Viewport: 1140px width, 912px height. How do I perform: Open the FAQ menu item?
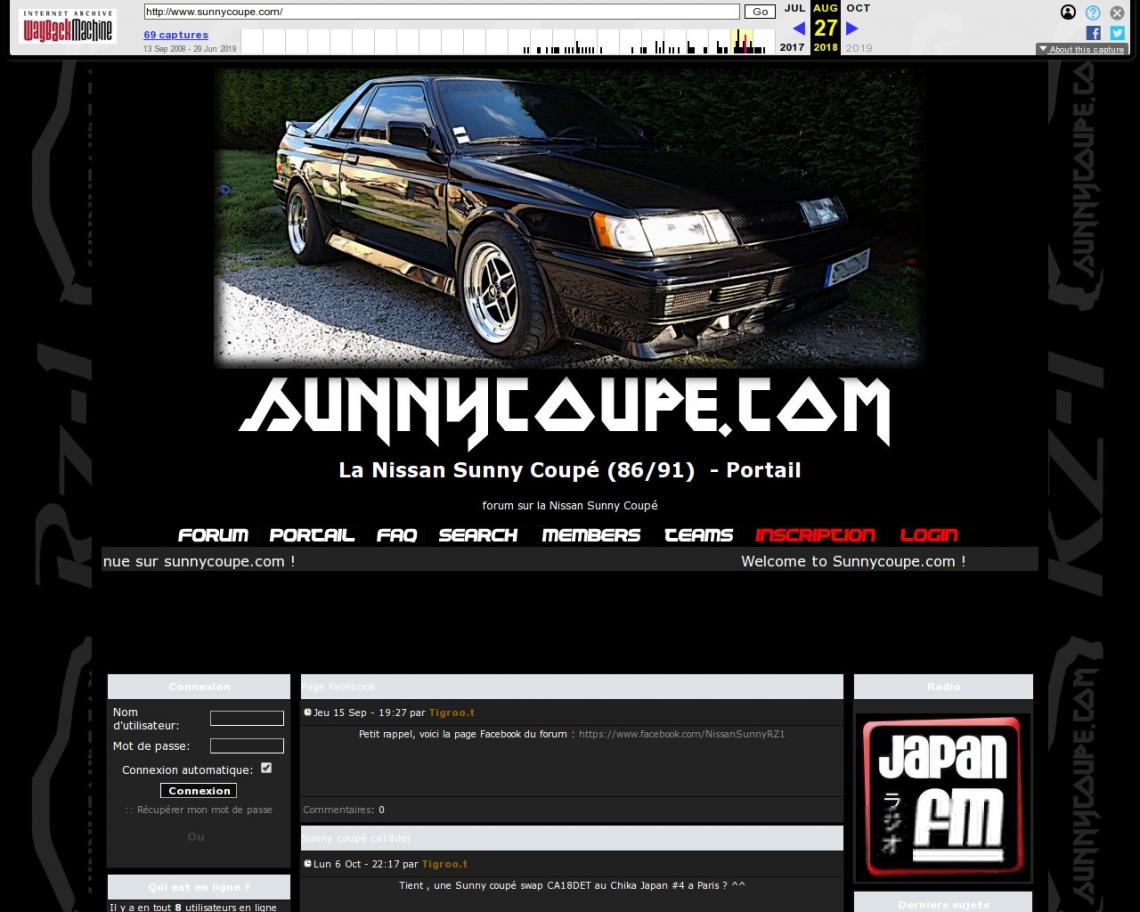(x=397, y=535)
